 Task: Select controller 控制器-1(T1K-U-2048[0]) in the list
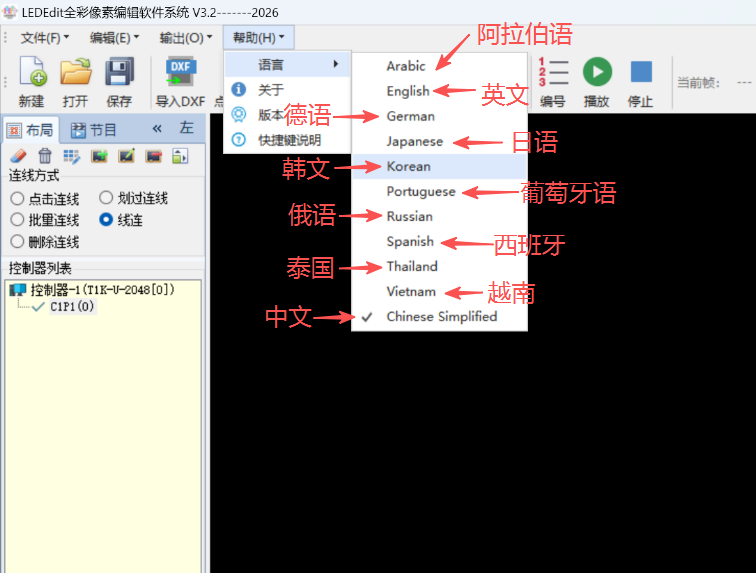coord(102,289)
